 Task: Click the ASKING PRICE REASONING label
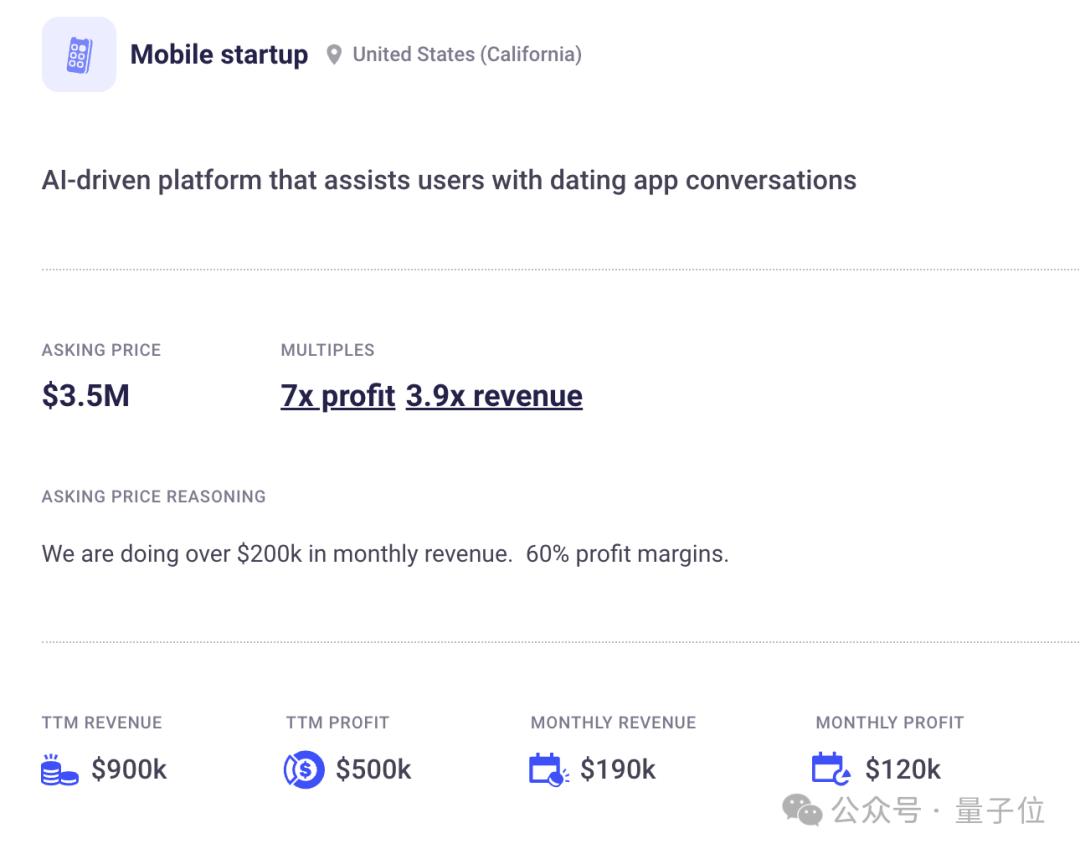(154, 496)
